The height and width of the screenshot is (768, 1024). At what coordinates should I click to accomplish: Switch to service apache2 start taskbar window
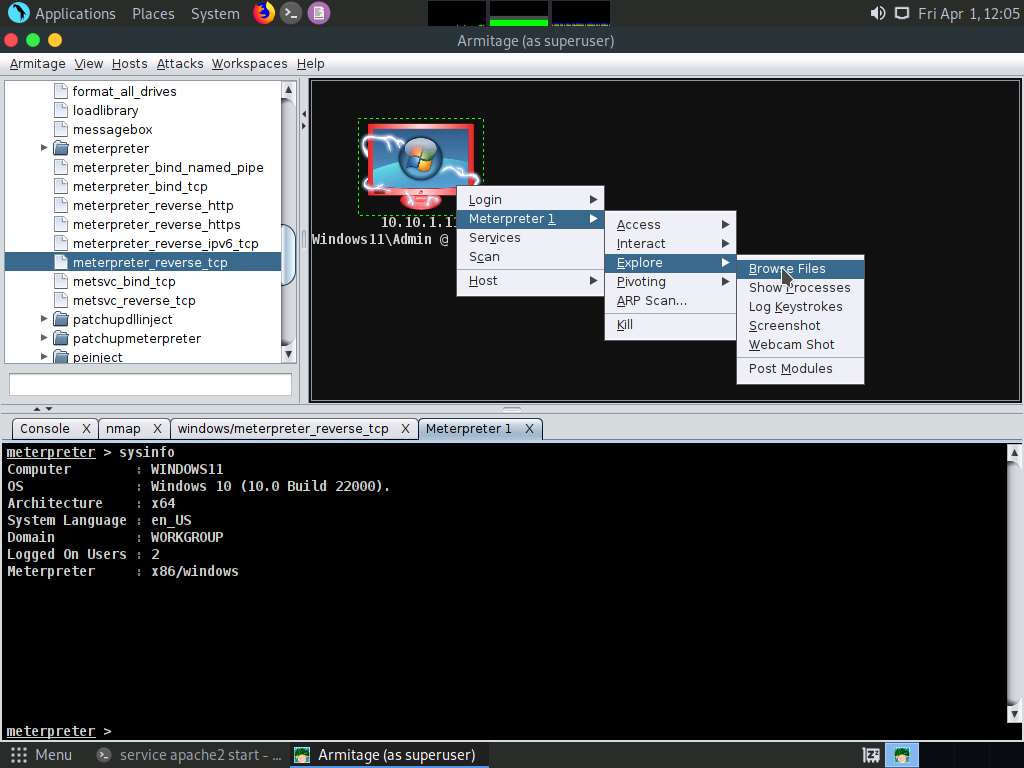190,755
